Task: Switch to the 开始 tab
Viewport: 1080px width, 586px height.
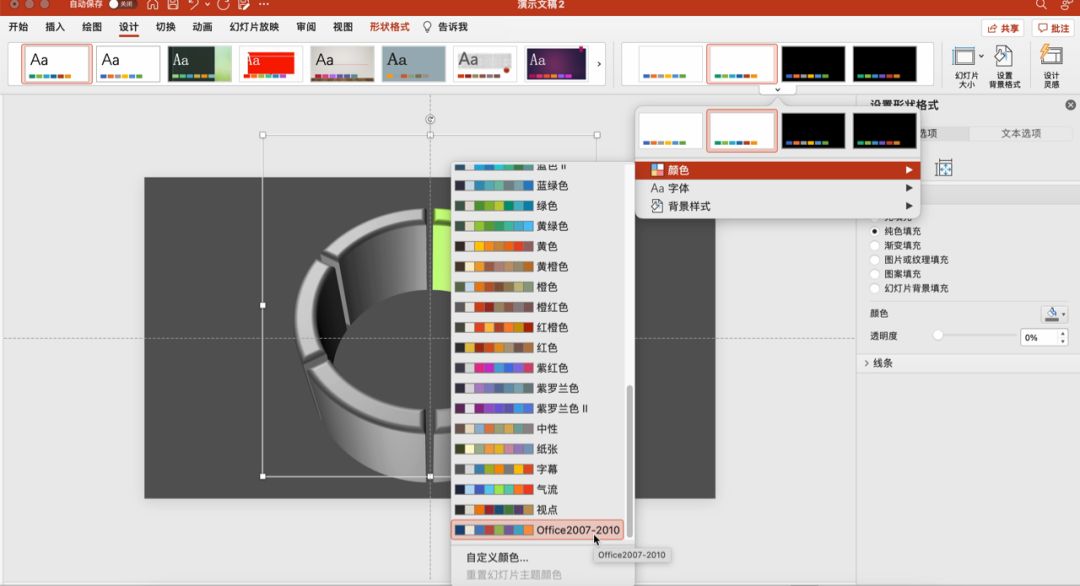Action: click(x=19, y=27)
